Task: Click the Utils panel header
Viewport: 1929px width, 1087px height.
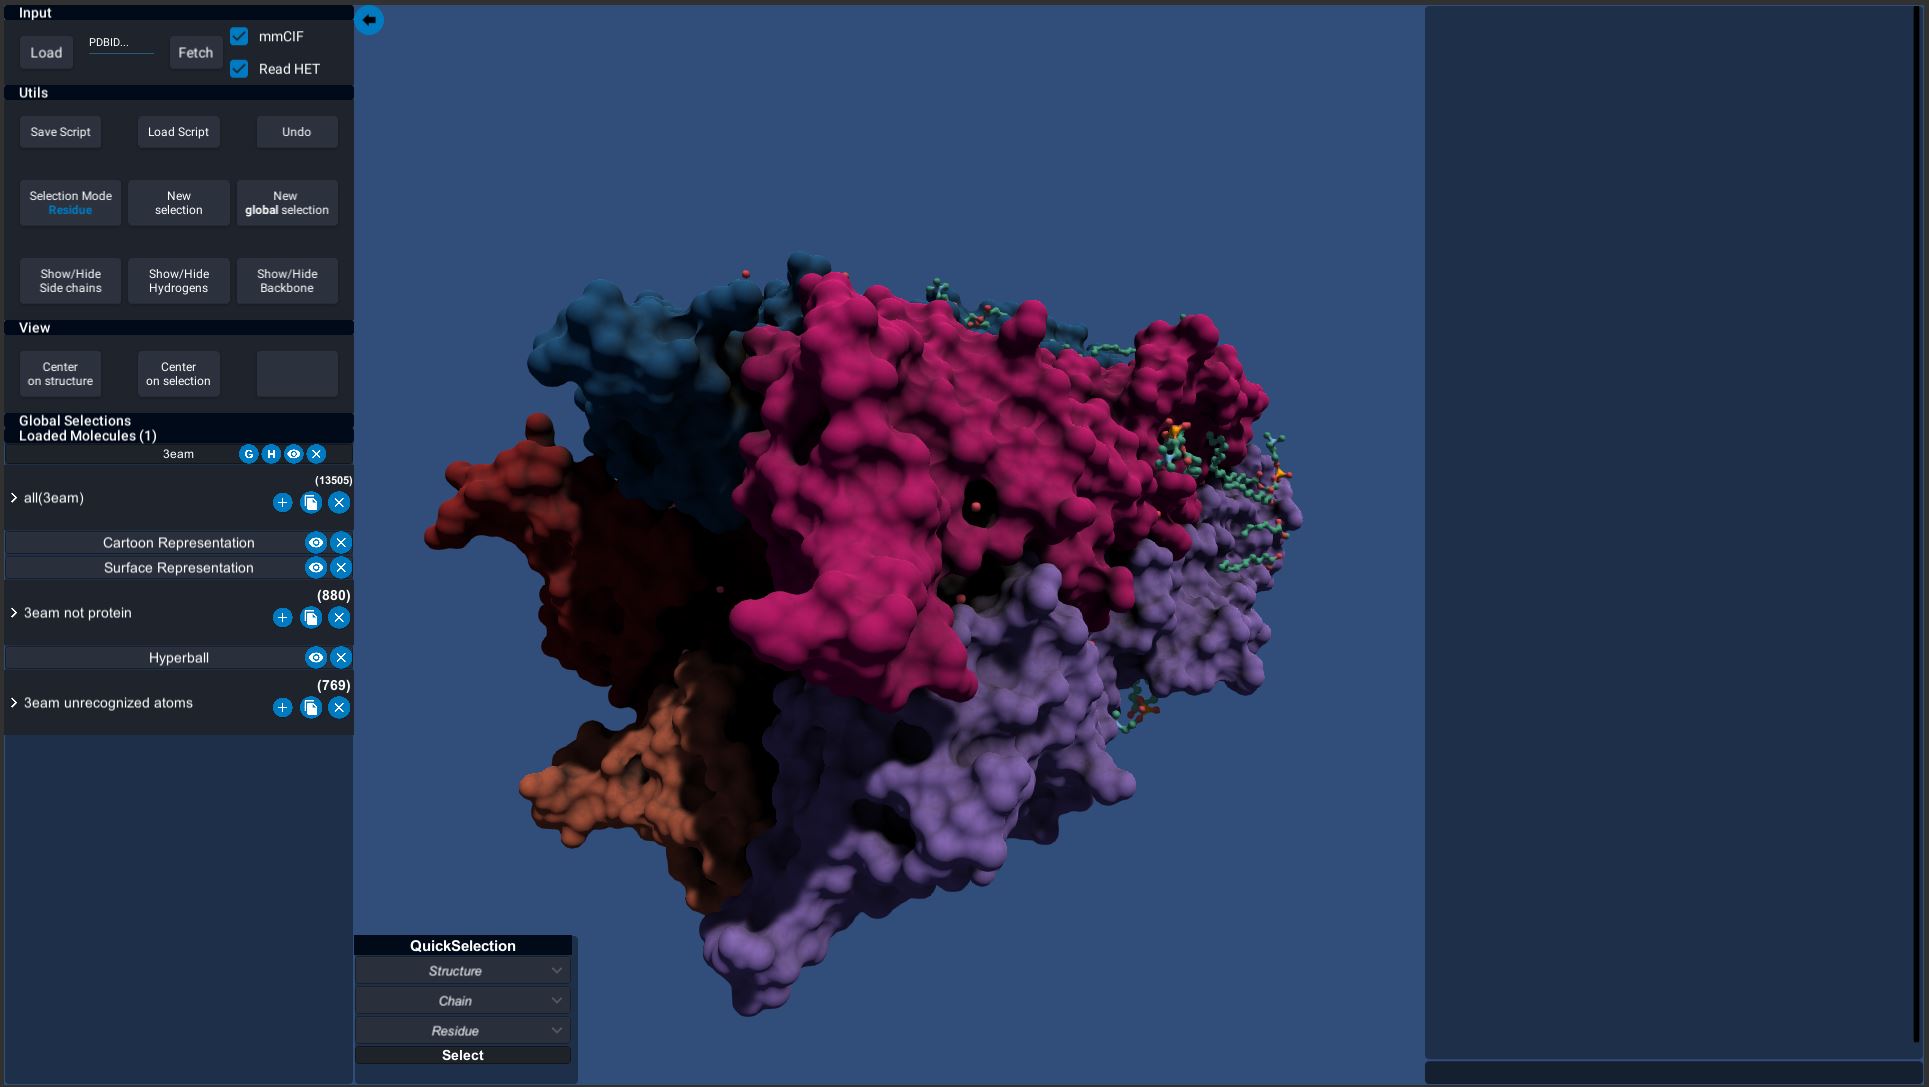Action: [x=179, y=93]
